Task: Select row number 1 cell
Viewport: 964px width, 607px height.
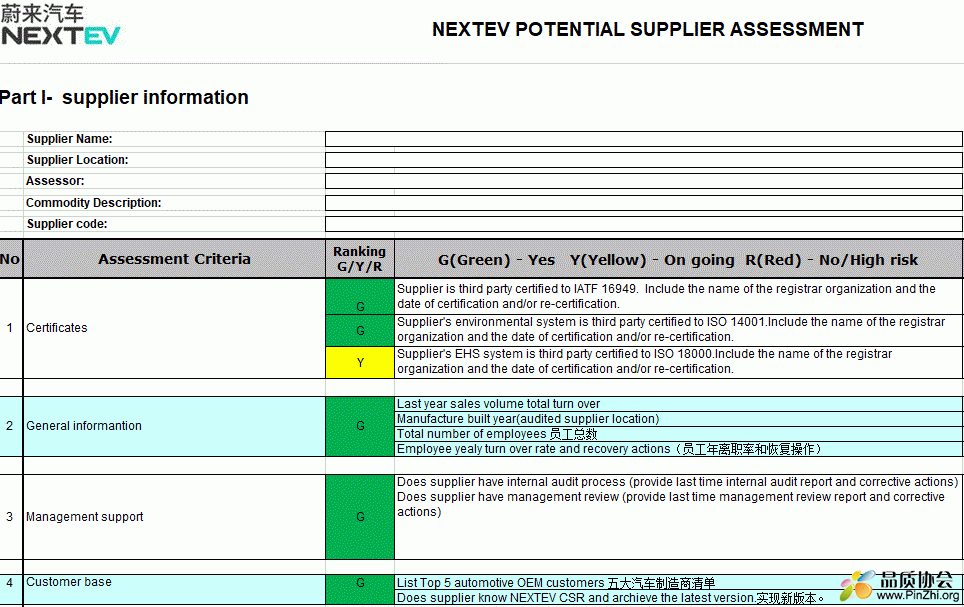Action: (x=10, y=328)
